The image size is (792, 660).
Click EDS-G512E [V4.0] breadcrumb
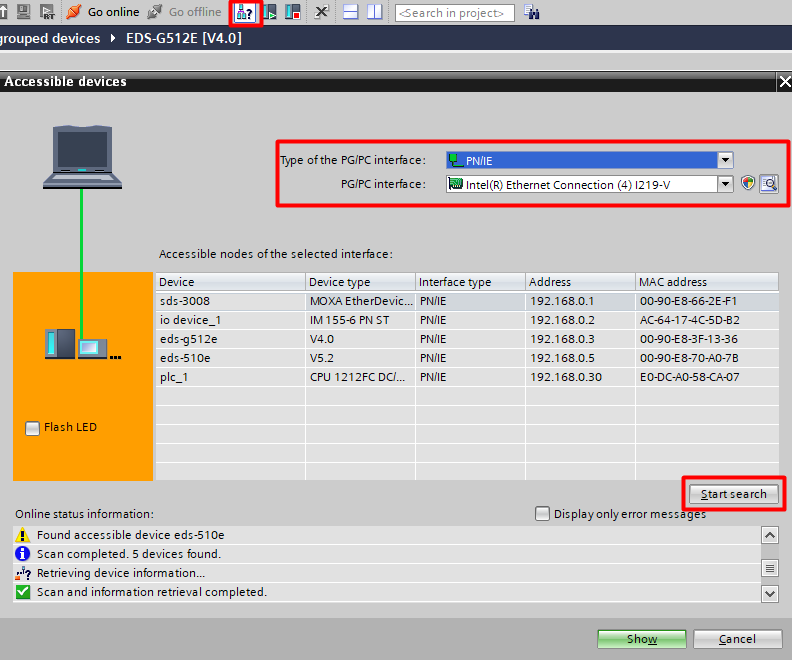(184, 38)
